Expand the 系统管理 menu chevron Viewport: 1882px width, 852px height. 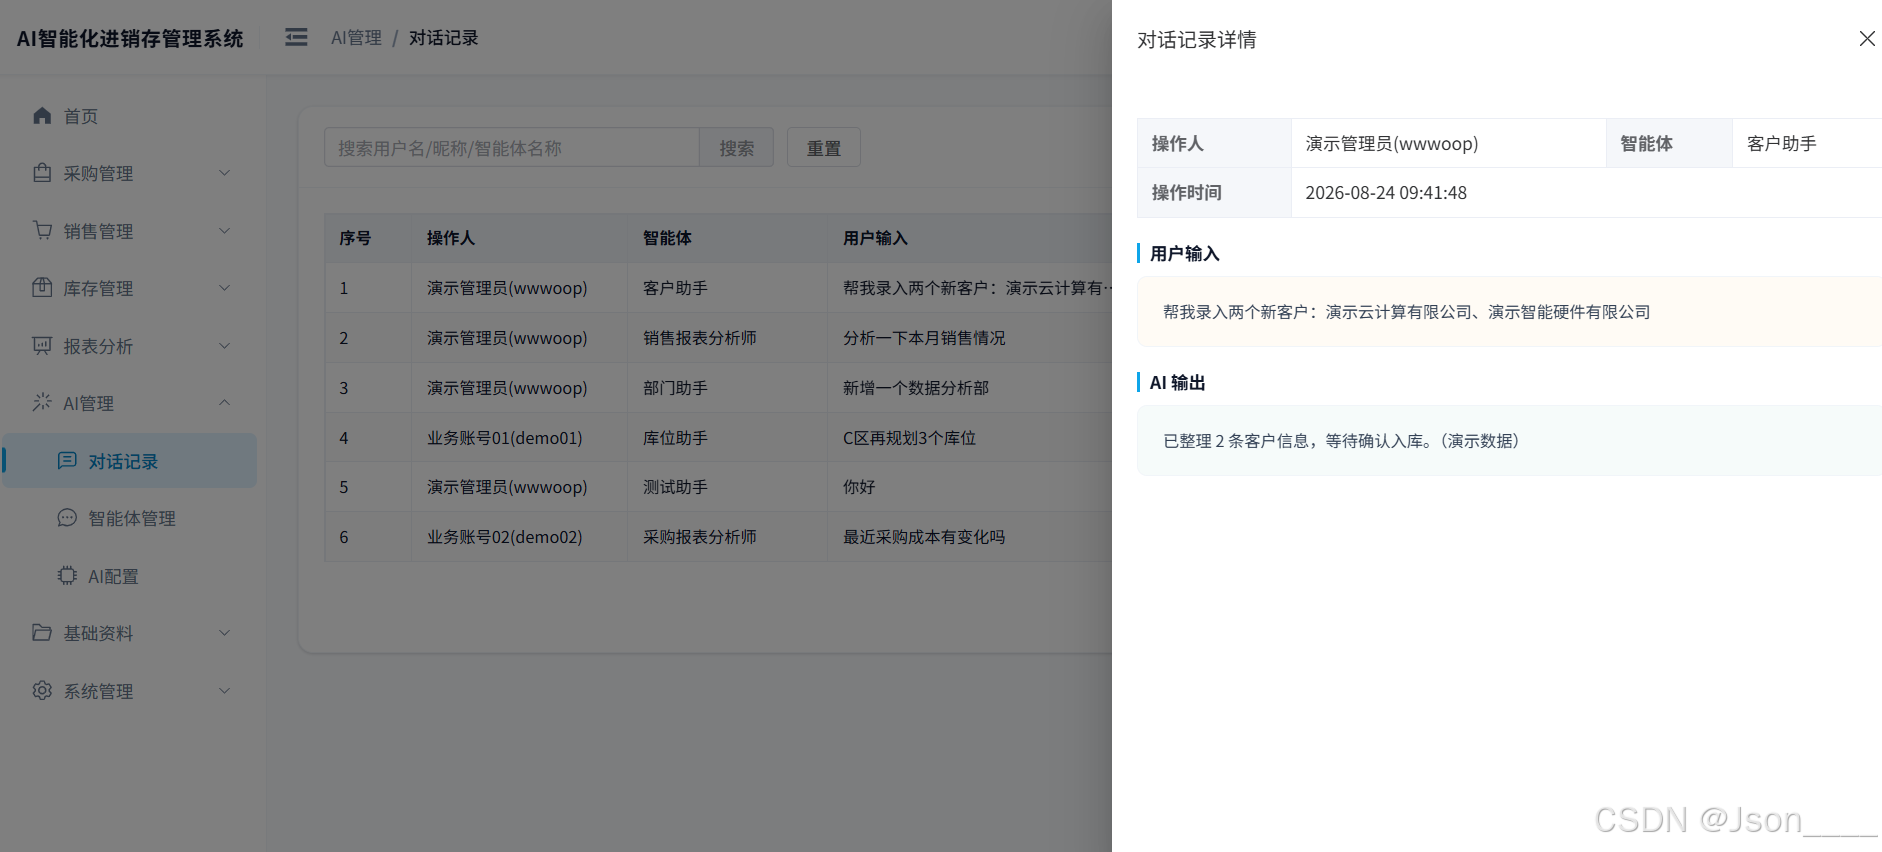[224, 691]
